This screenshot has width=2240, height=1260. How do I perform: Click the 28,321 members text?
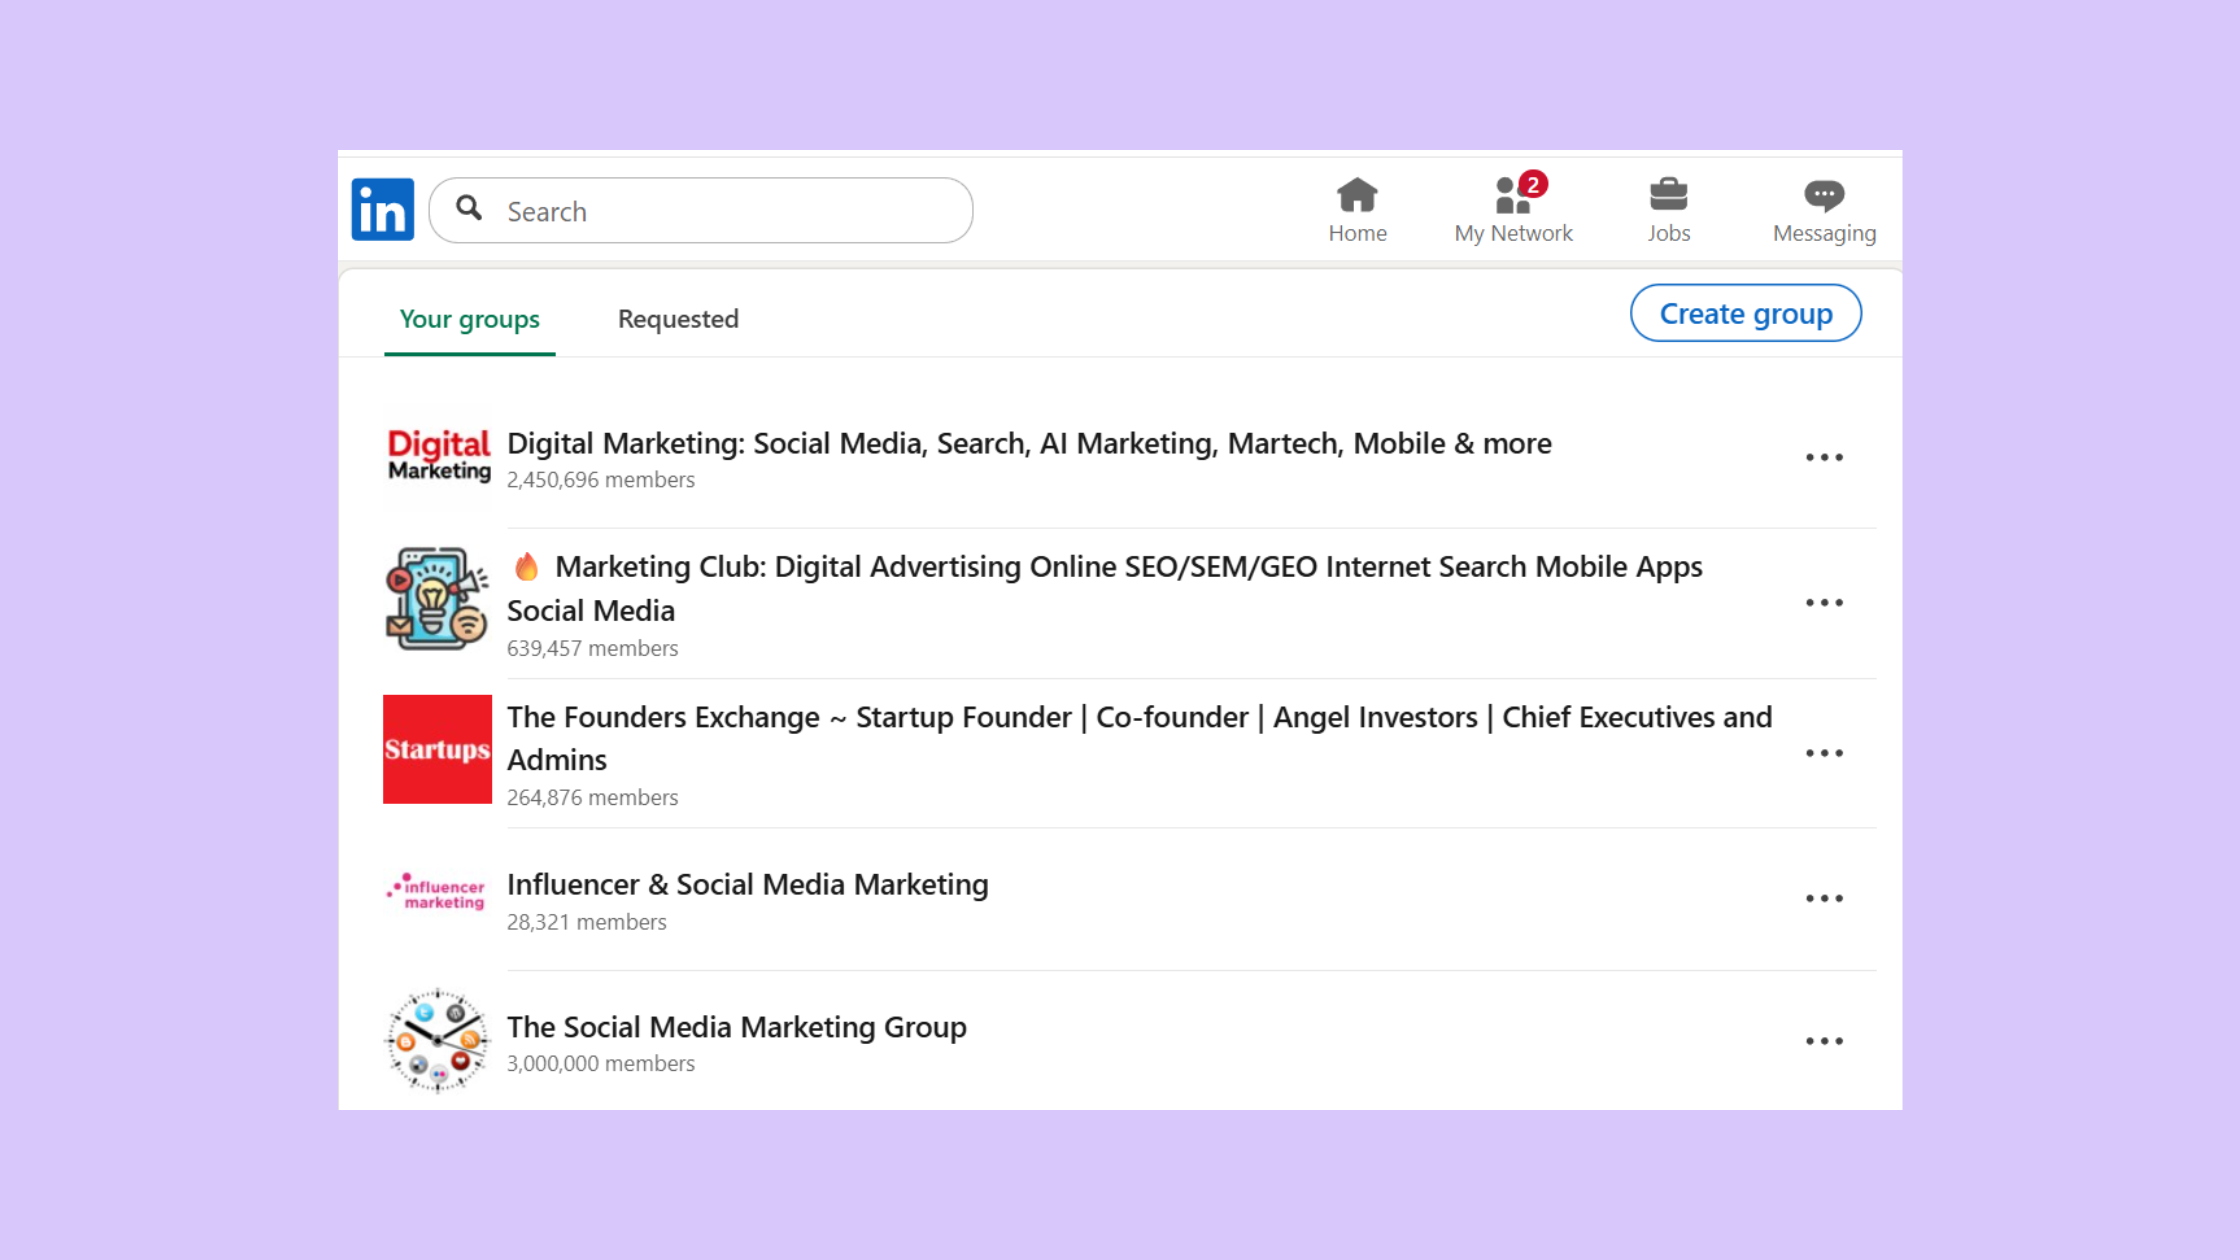tap(586, 922)
